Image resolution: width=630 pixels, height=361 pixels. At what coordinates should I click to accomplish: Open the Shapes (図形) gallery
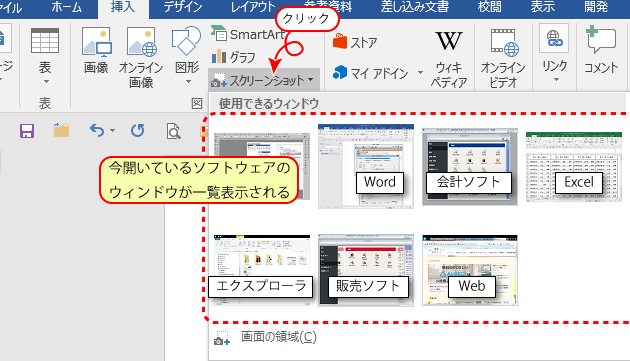pyautogui.click(x=187, y=55)
